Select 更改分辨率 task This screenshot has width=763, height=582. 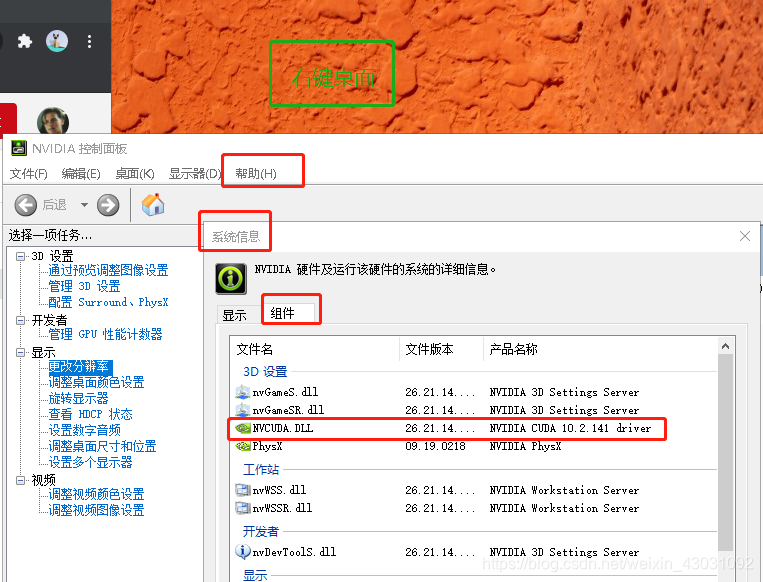[x=80, y=366]
